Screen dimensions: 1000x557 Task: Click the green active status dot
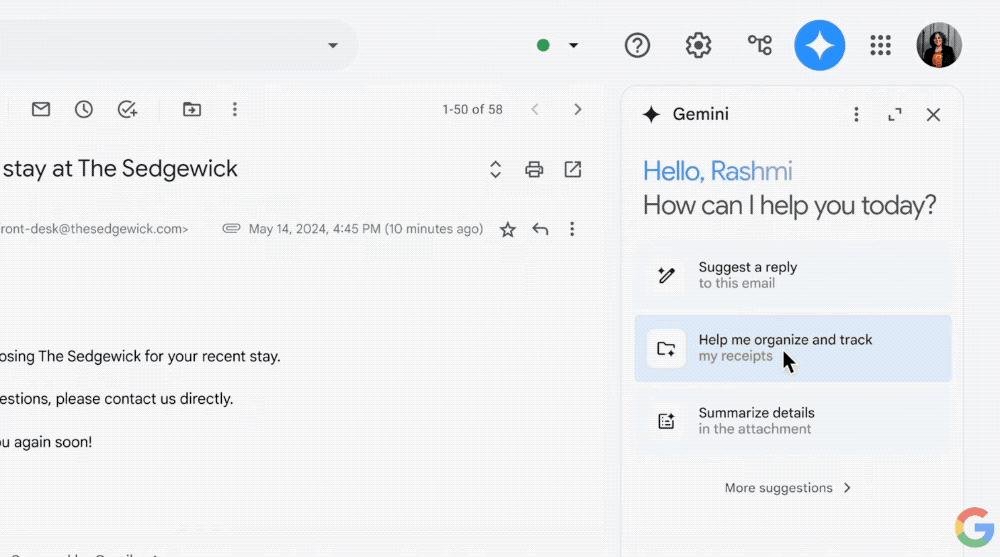pos(543,45)
